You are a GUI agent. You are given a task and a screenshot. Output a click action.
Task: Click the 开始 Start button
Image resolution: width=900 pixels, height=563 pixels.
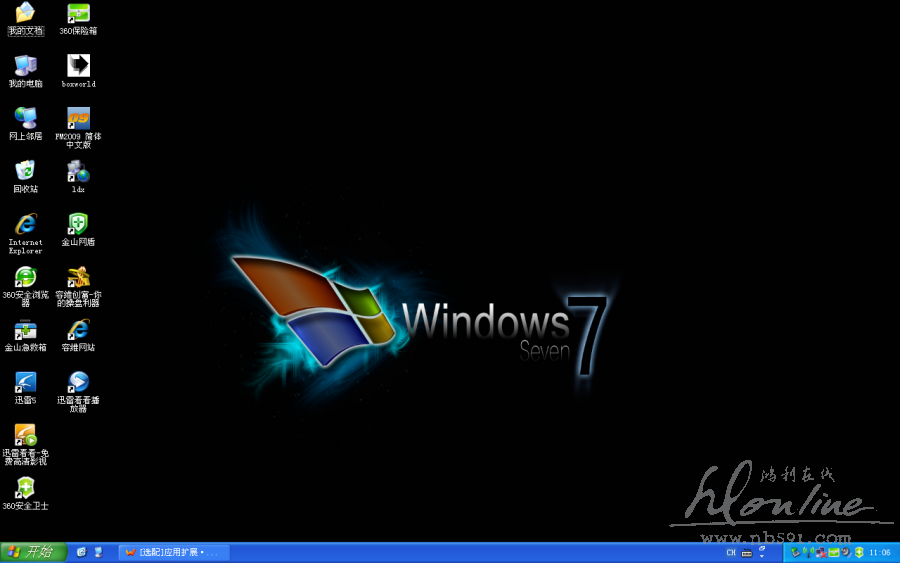(33, 552)
